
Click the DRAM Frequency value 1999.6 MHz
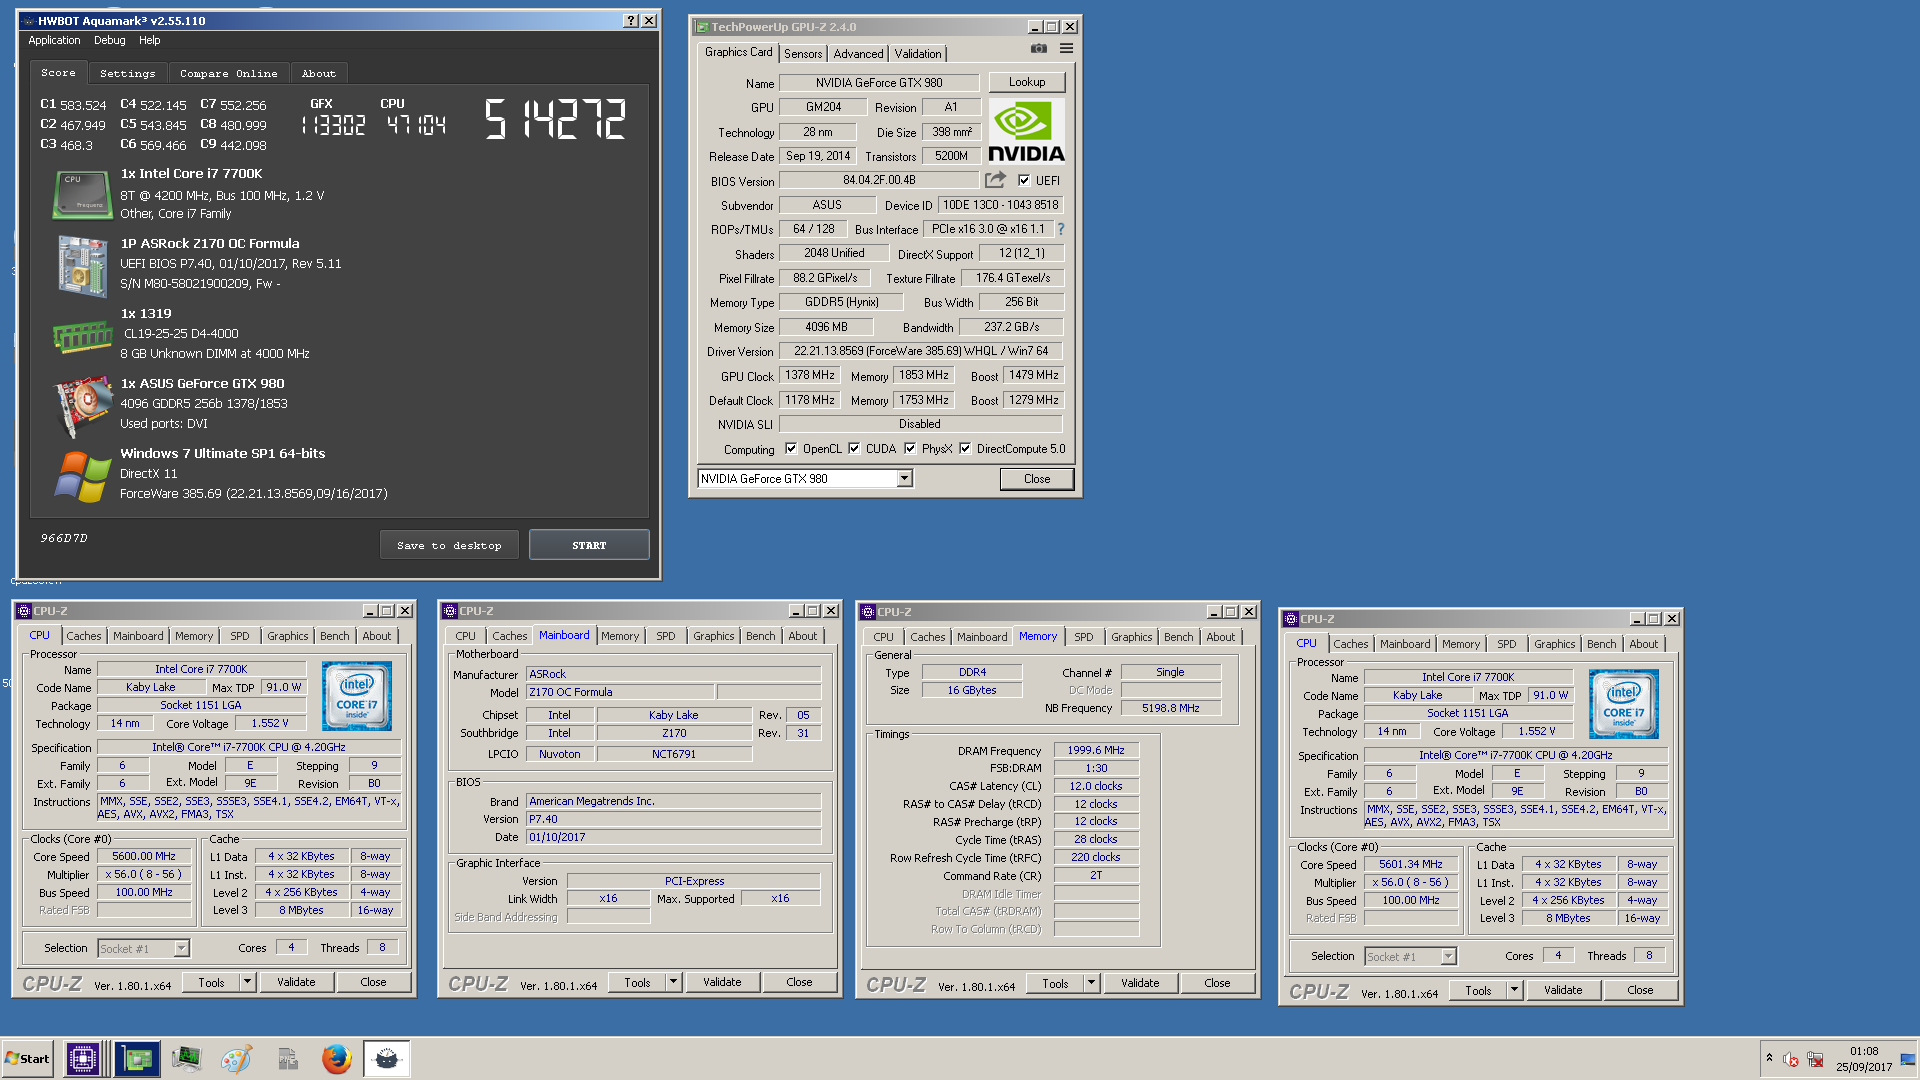pyautogui.click(x=1096, y=750)
